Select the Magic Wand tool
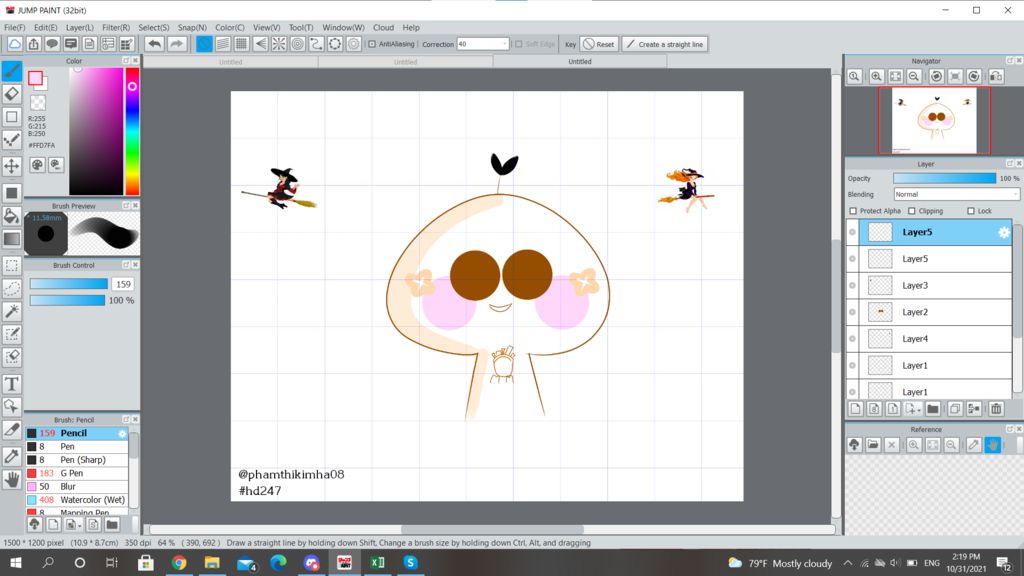Viewport: 1024px width, 576px height. coord(12,312)
